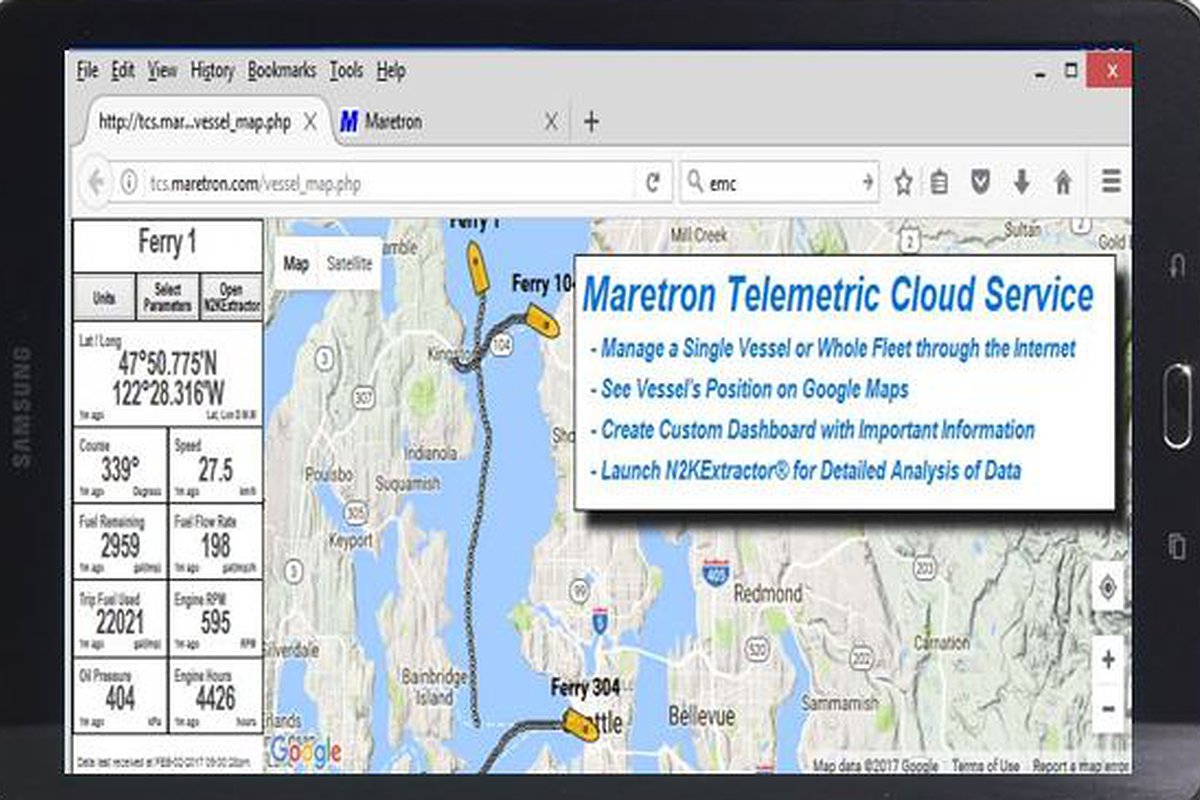Tap the tablet's back key
This screenshot has width=1200, height=800.
[1177, 266]
